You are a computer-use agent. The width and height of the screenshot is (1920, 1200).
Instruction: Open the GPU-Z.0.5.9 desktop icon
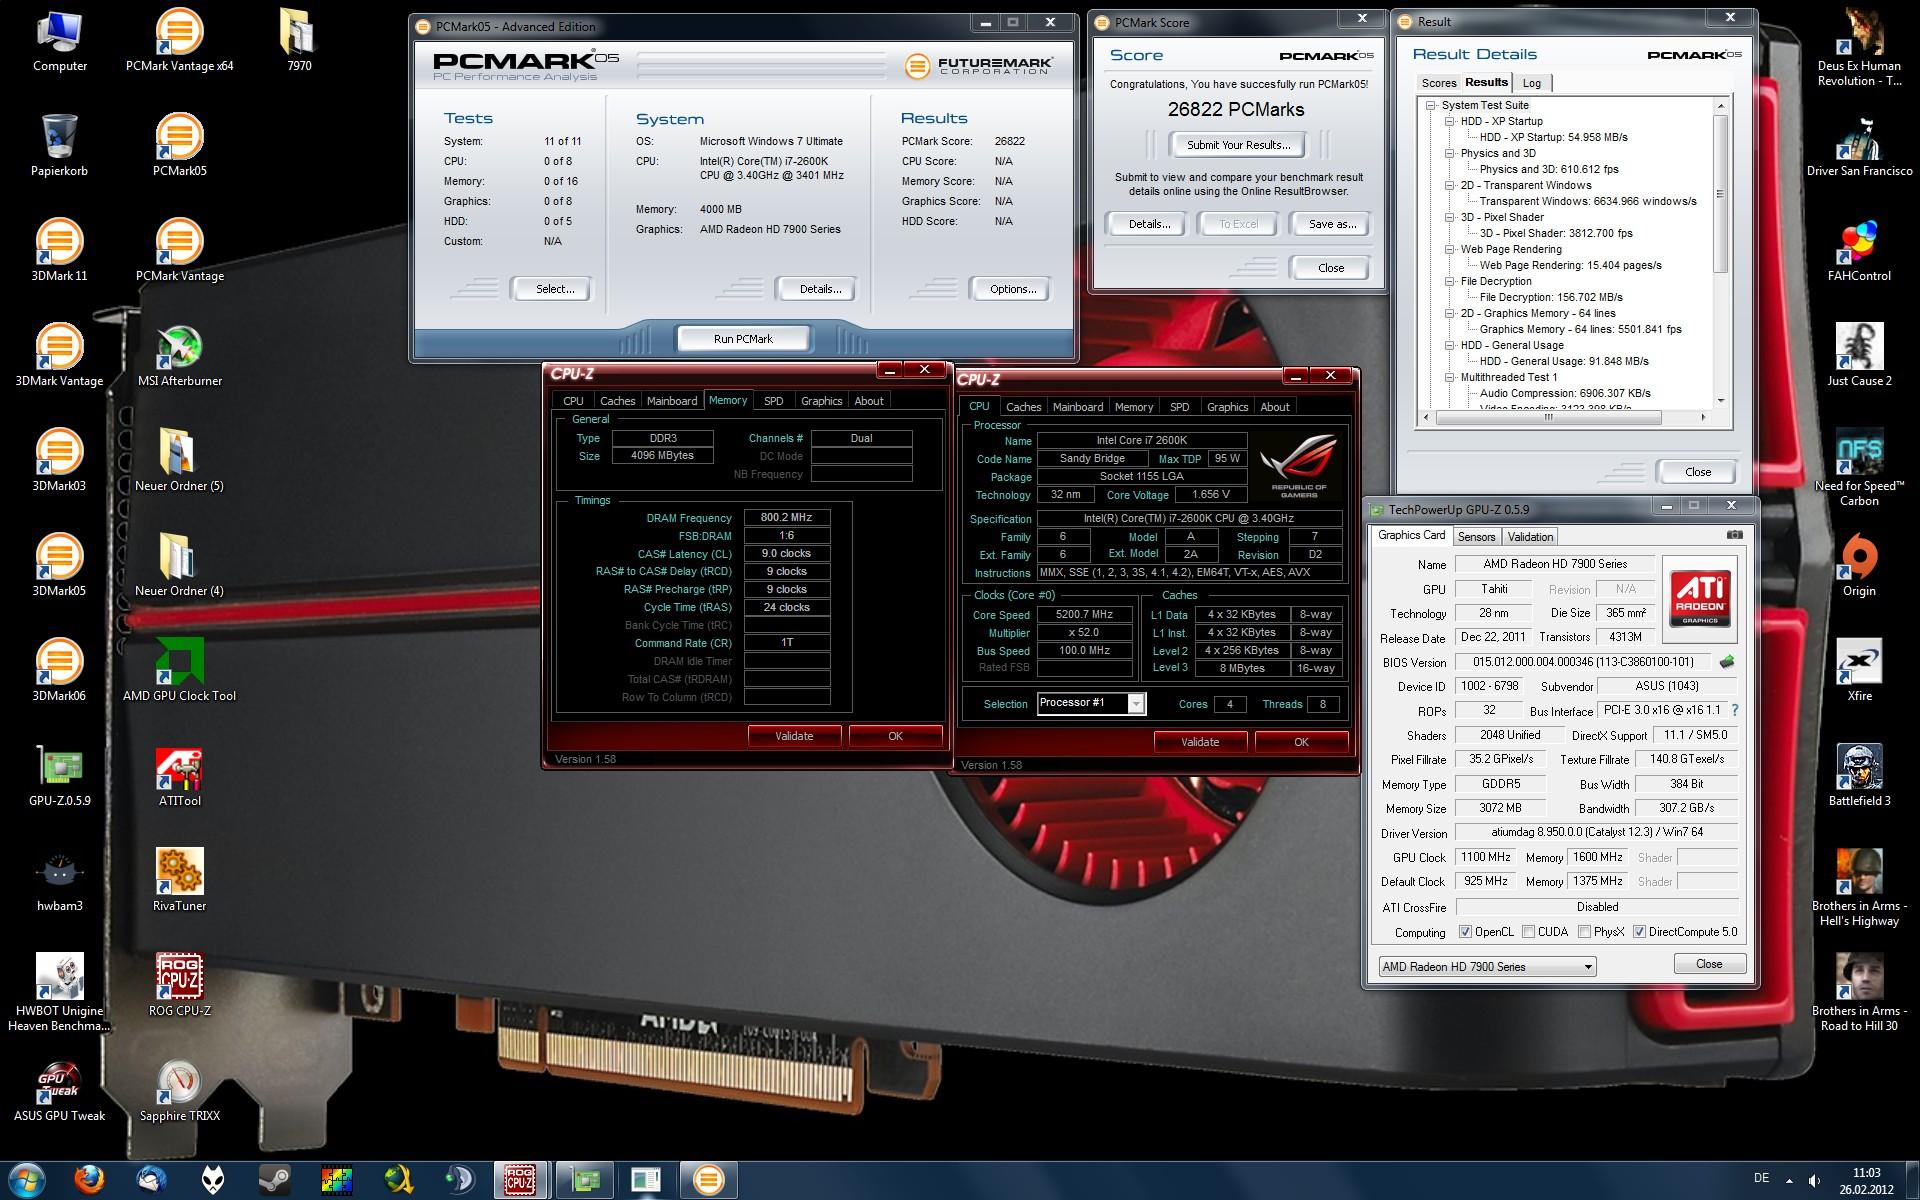click(x=59, y=775)
